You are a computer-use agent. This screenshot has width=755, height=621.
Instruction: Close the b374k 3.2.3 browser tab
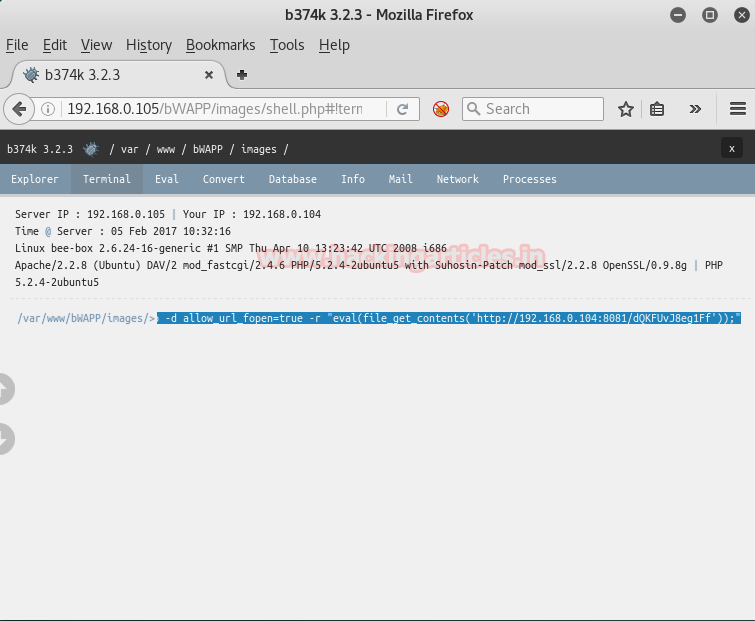click(x=209, y=75)
